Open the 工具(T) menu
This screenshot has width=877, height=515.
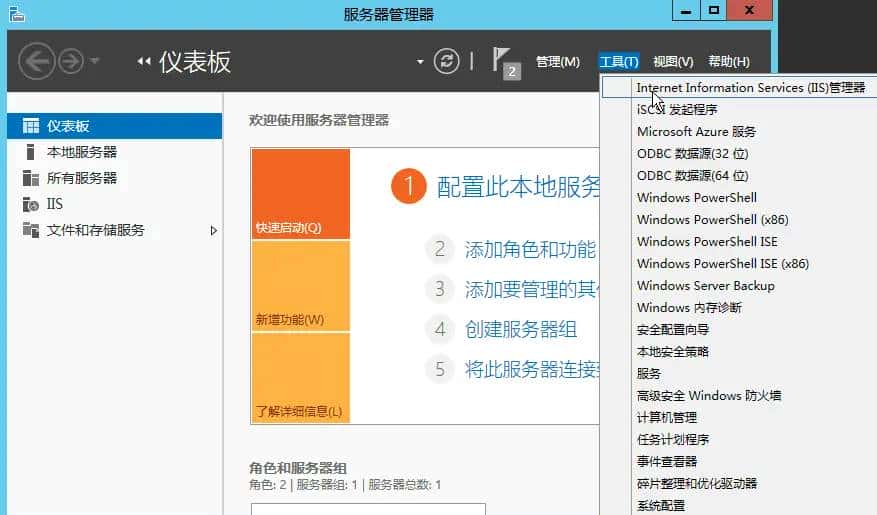619,62
